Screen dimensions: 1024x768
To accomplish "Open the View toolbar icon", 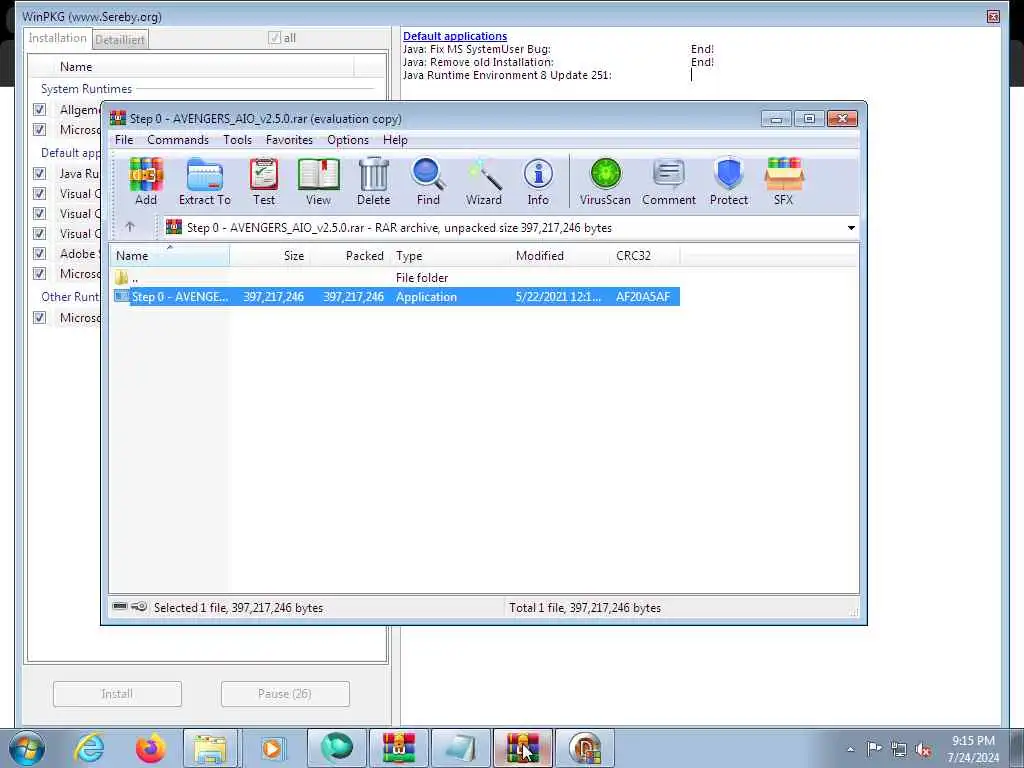I will pyautogui.click(x=318, y=182).
